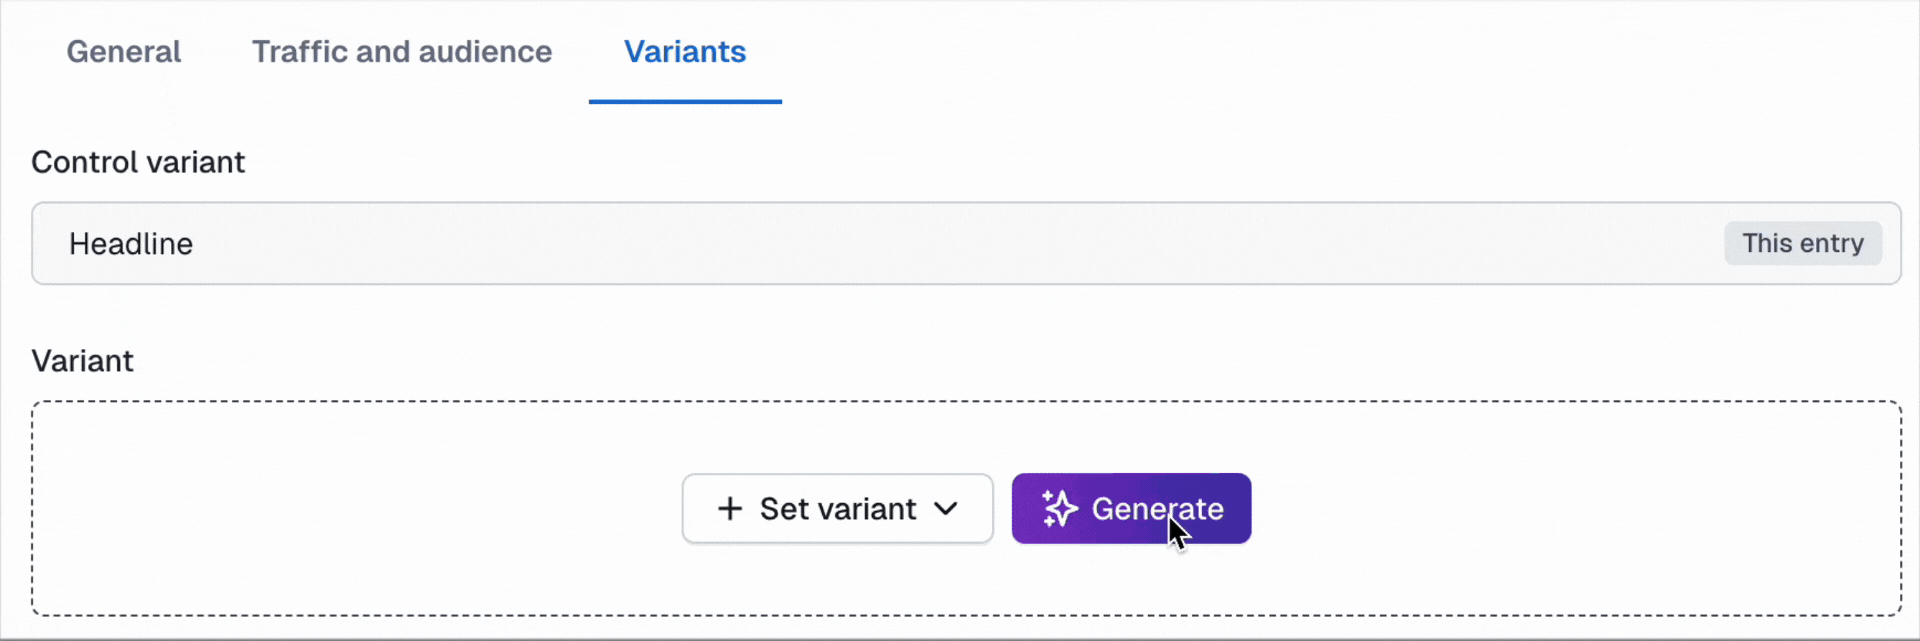1920x641 pixels.
Task: Open the Traffic and audience tab
Action: point(402,52)
